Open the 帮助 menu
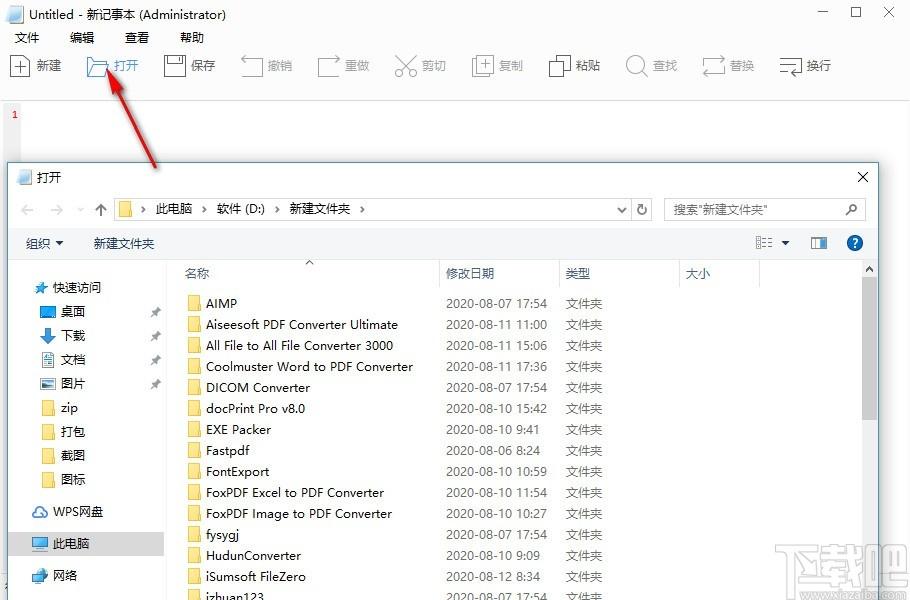Viewport: 910px width, 600px height. point(192,38)
